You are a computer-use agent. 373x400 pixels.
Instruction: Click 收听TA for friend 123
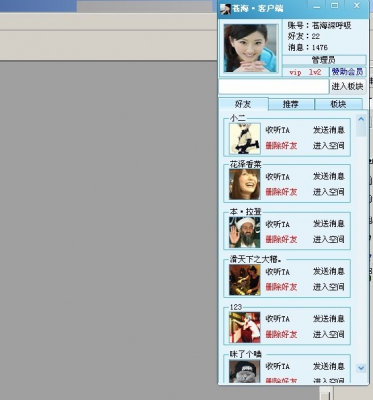pos(278,319)
